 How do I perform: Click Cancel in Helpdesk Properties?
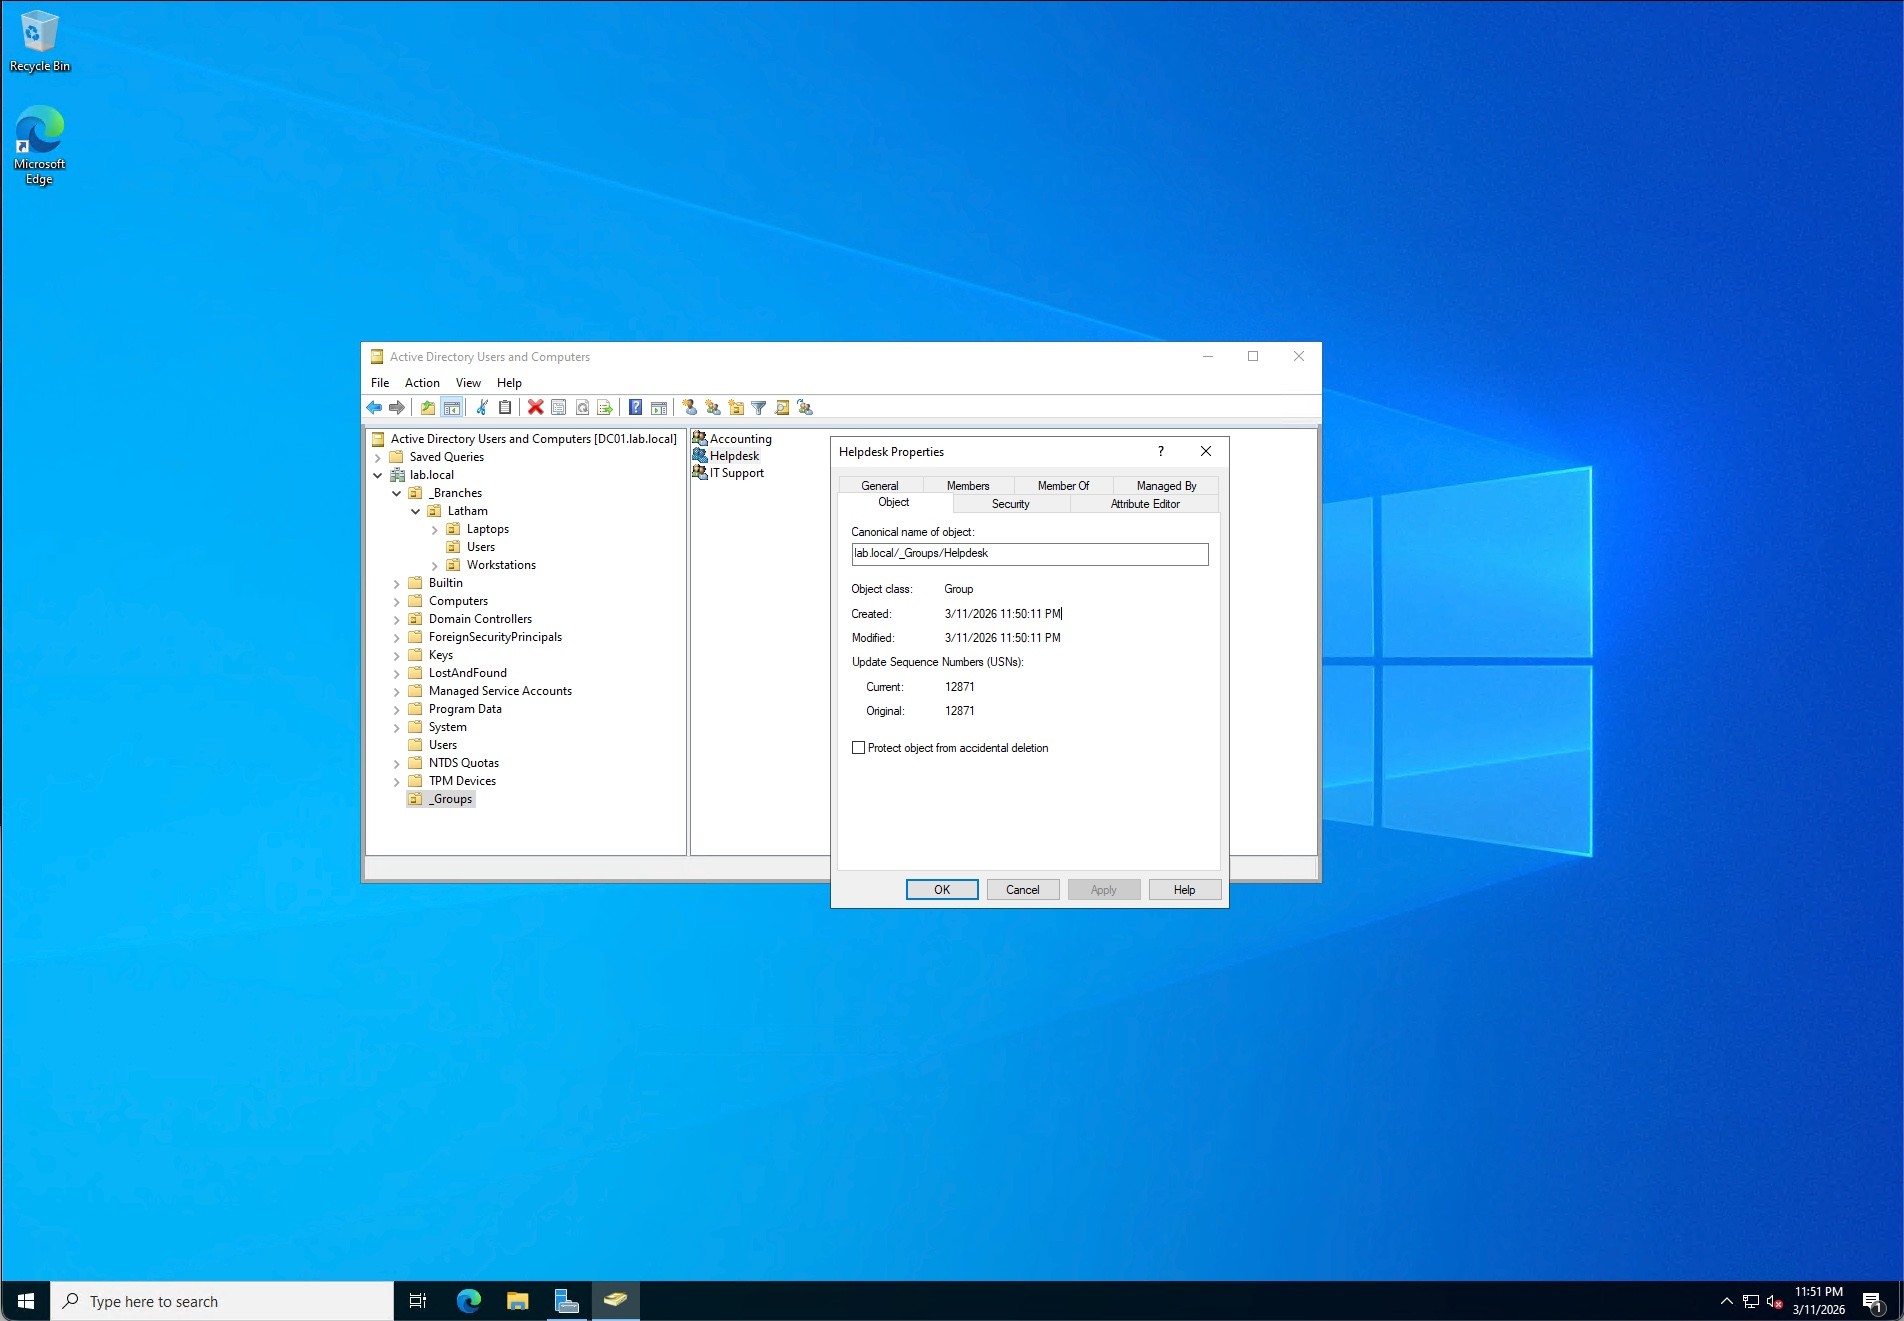[1022, 890]
